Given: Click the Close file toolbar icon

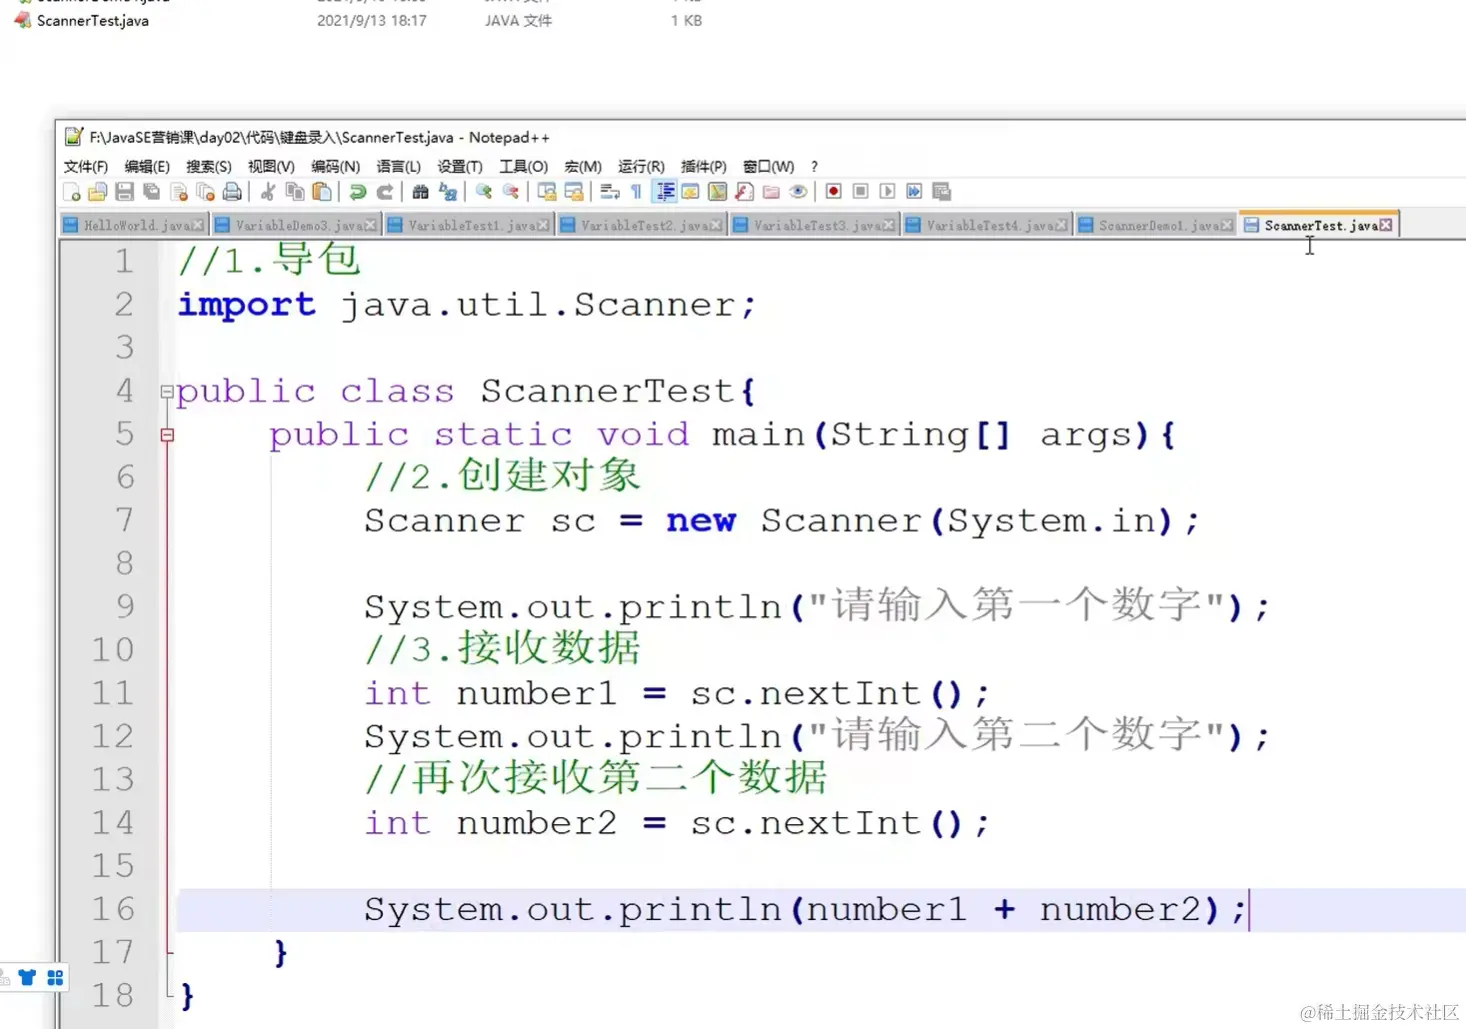Looking at the screenshot, I should click(179, 192).
